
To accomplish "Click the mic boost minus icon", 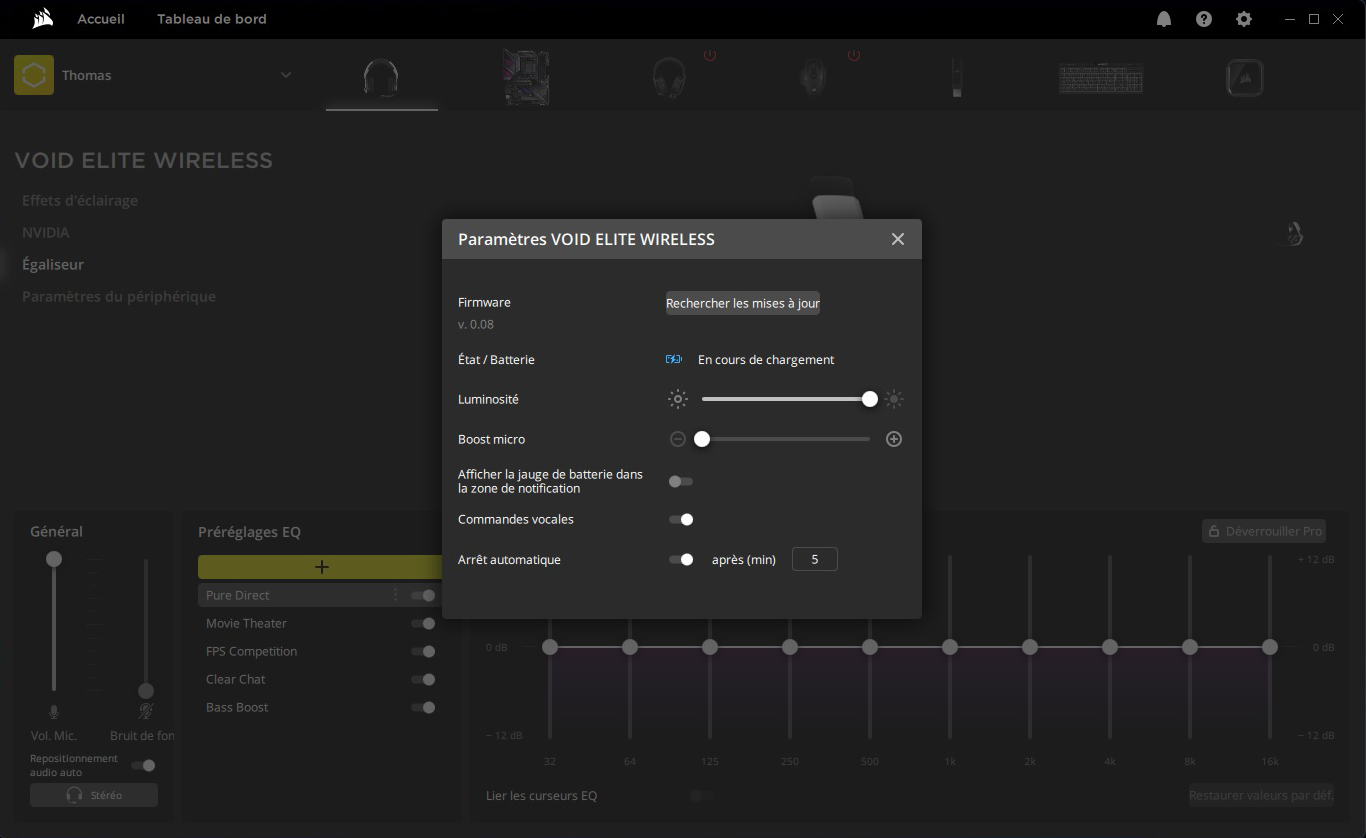I will 678,439.
